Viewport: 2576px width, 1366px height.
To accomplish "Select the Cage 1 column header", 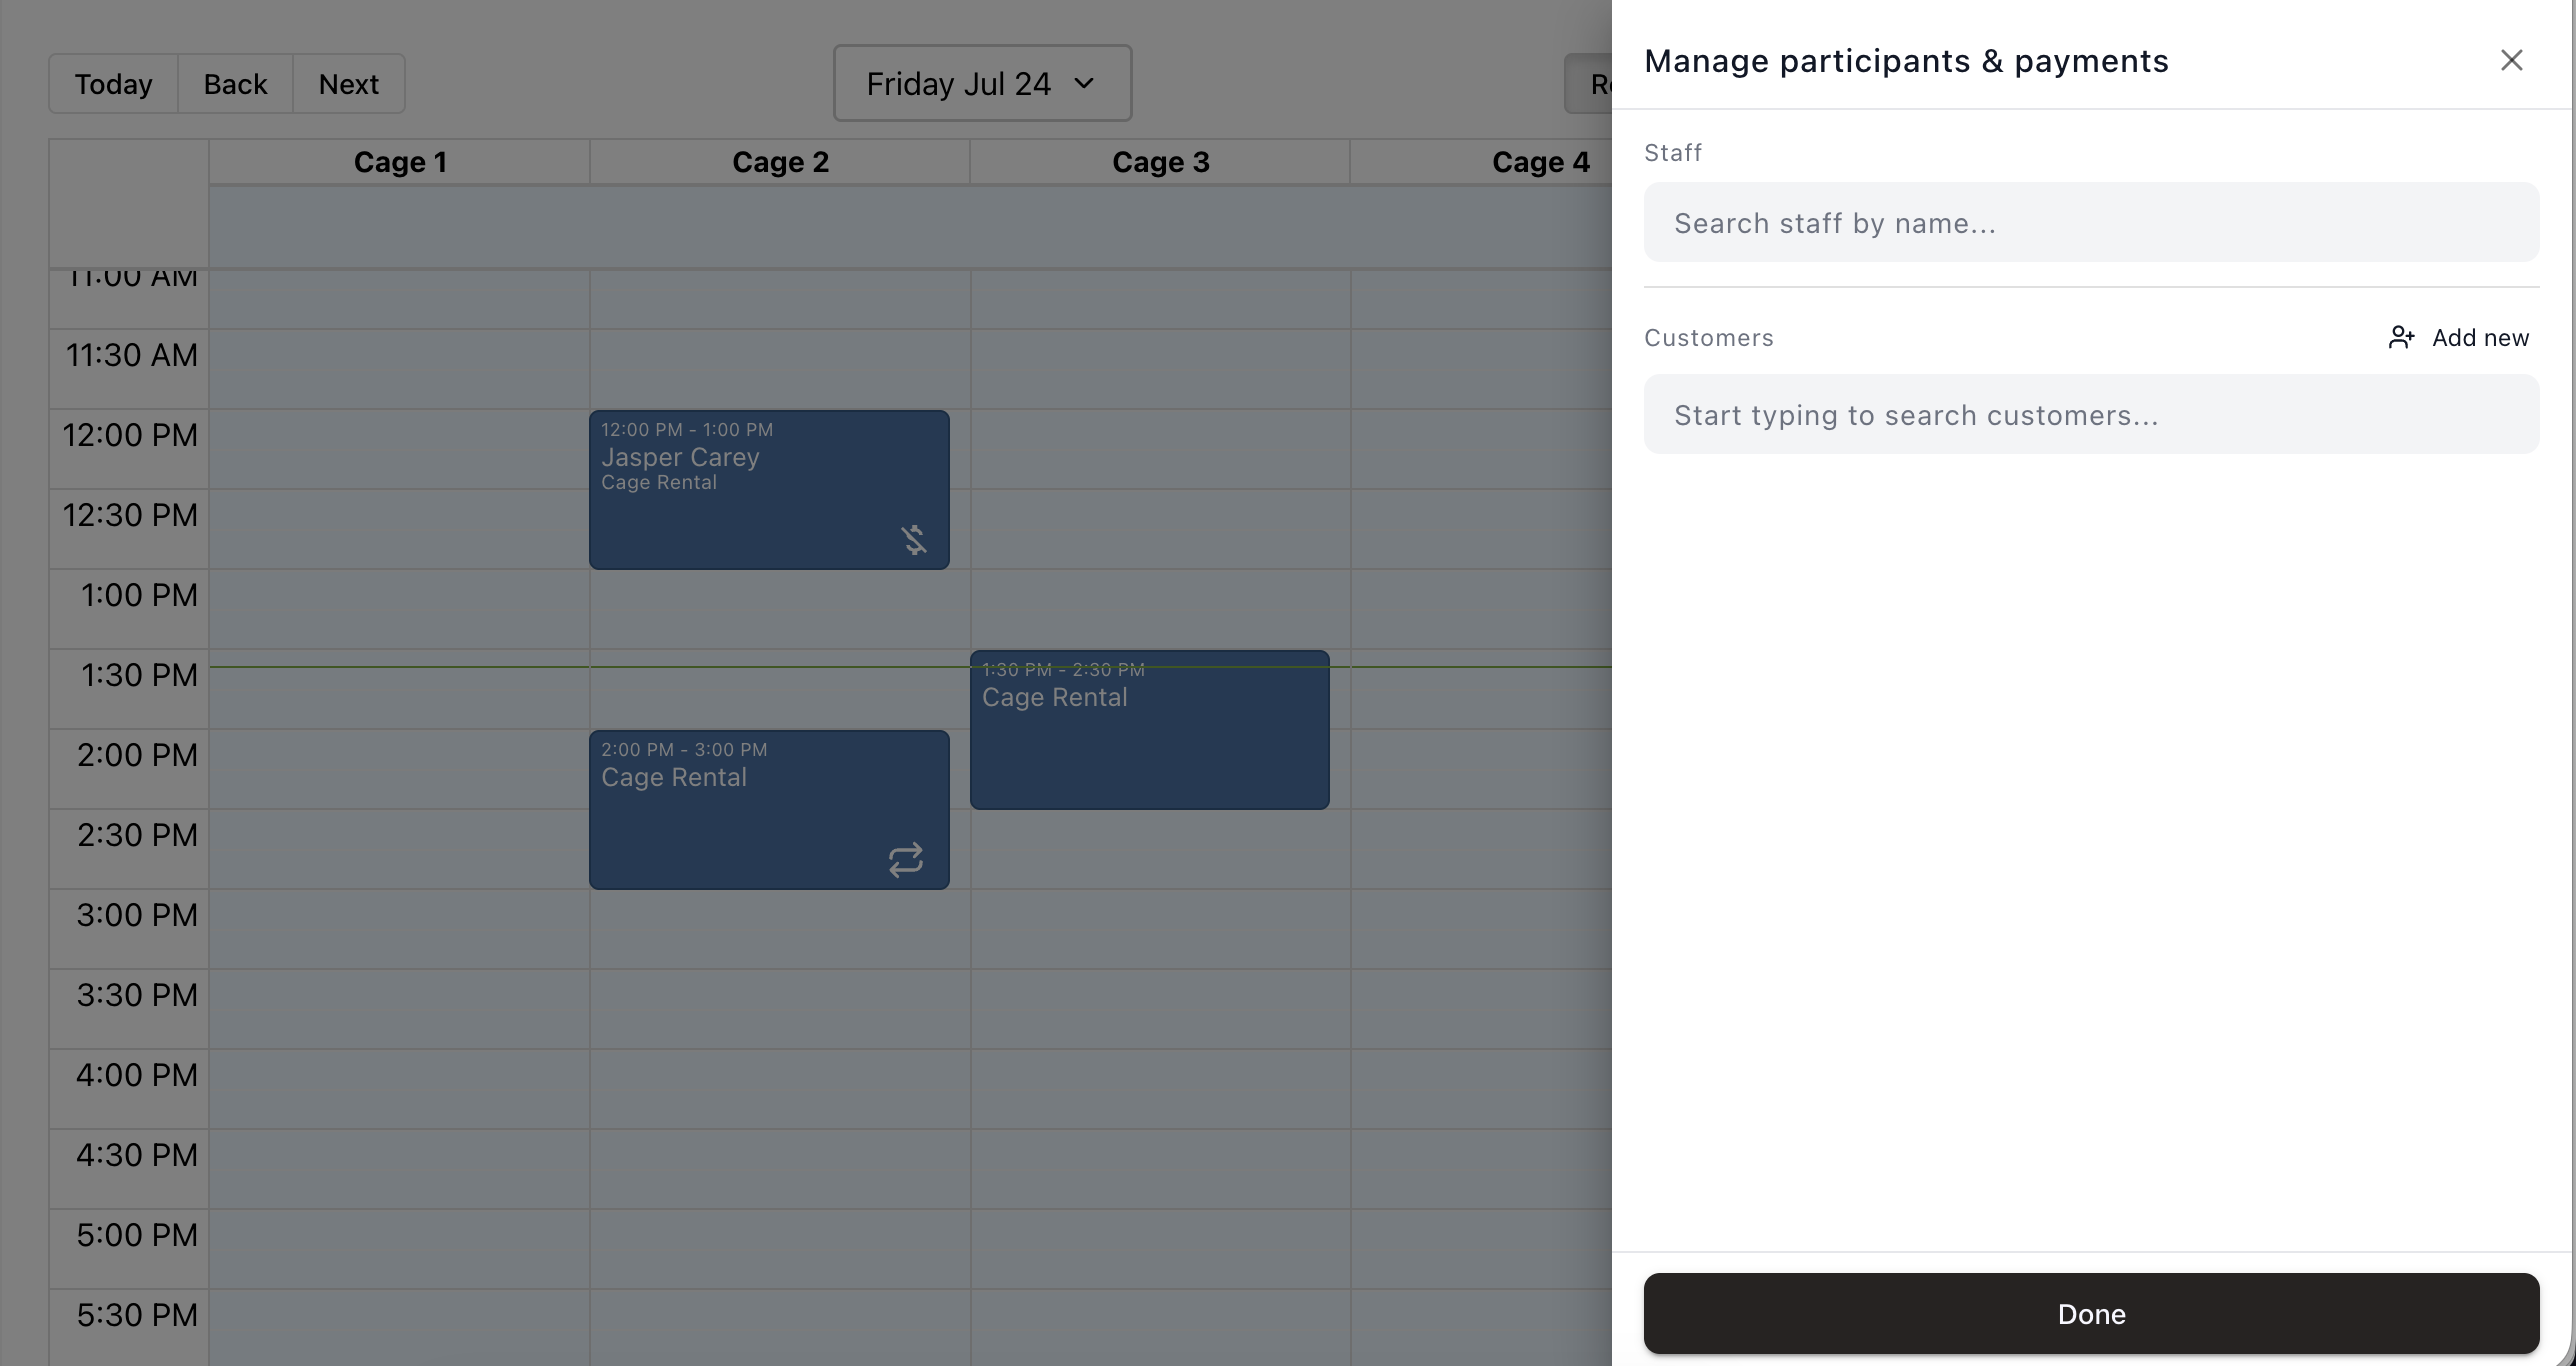I will click(400, 162).
